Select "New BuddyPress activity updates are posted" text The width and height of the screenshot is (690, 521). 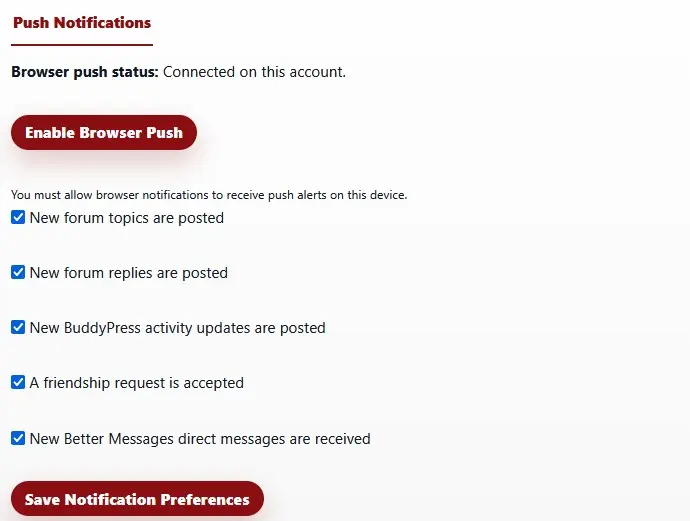(178, 328)
